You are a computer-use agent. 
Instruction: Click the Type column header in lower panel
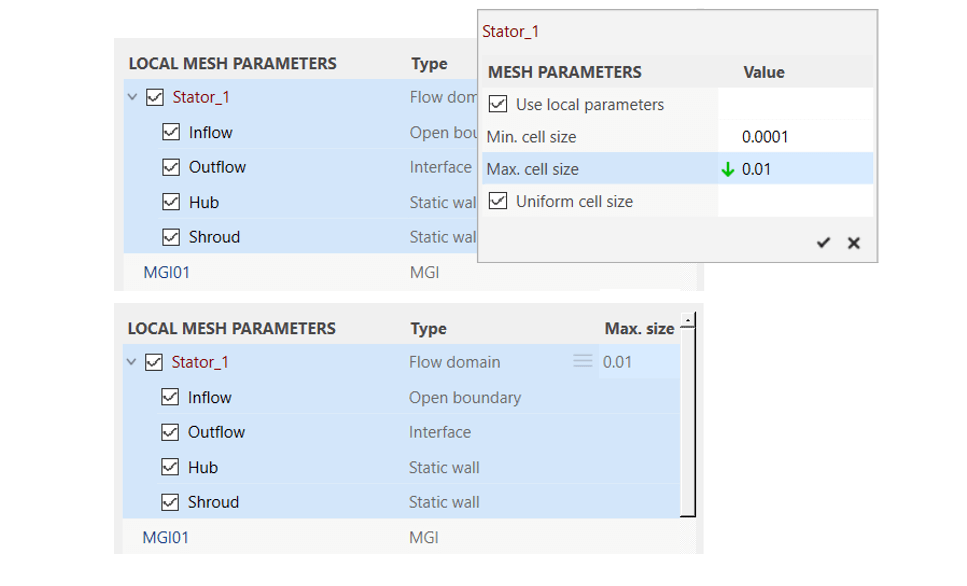[429, 329]
